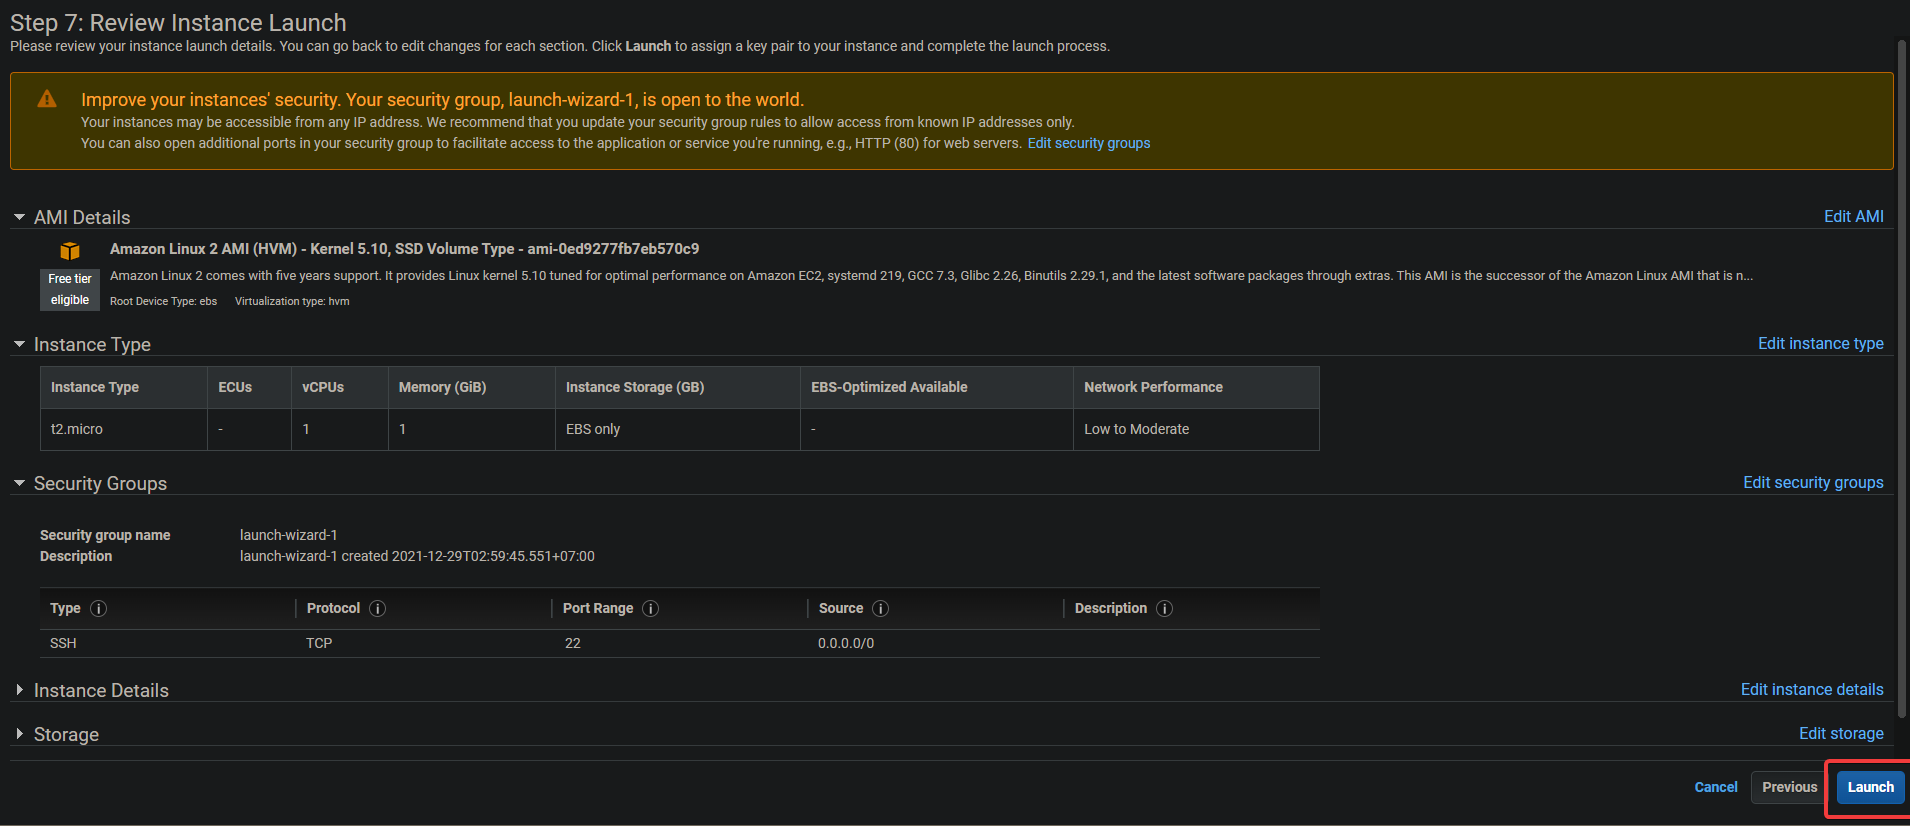The width and height of the screenshot is (1910, 826).
Task: Click the port range value 22
Action: point(573,643)
